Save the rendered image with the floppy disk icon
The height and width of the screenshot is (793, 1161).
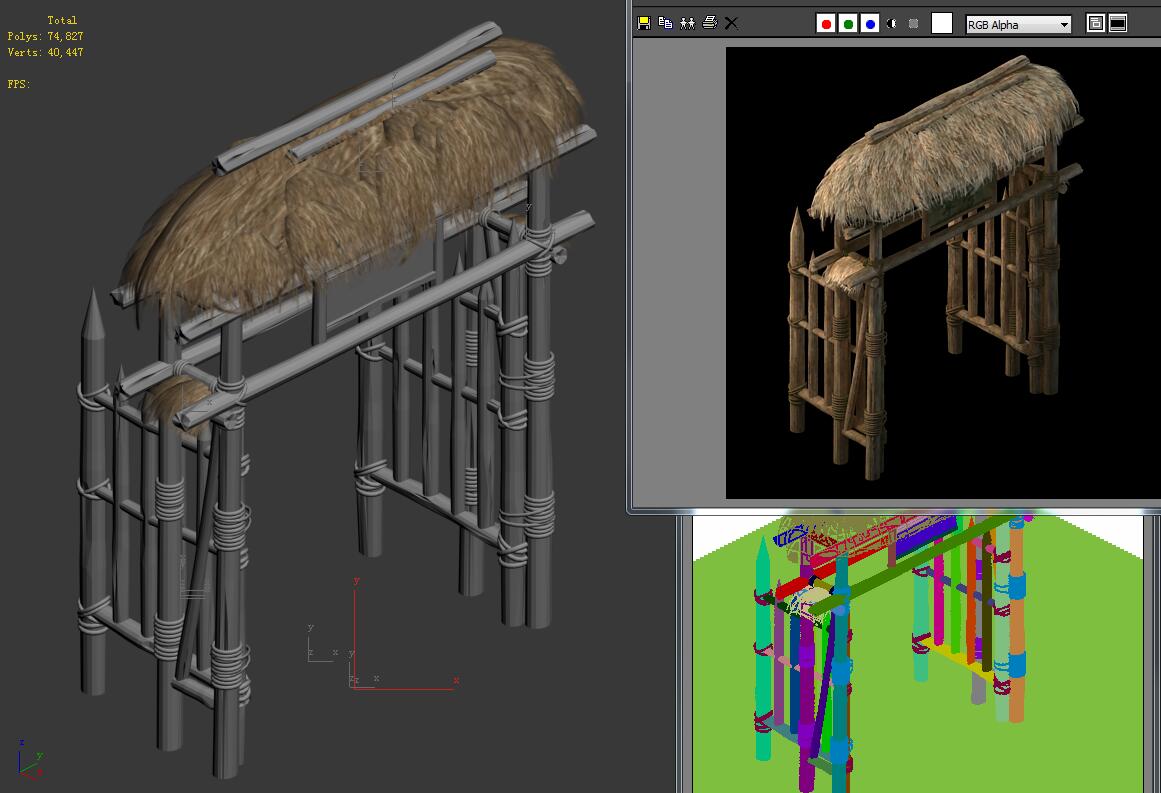click(644, 23)
